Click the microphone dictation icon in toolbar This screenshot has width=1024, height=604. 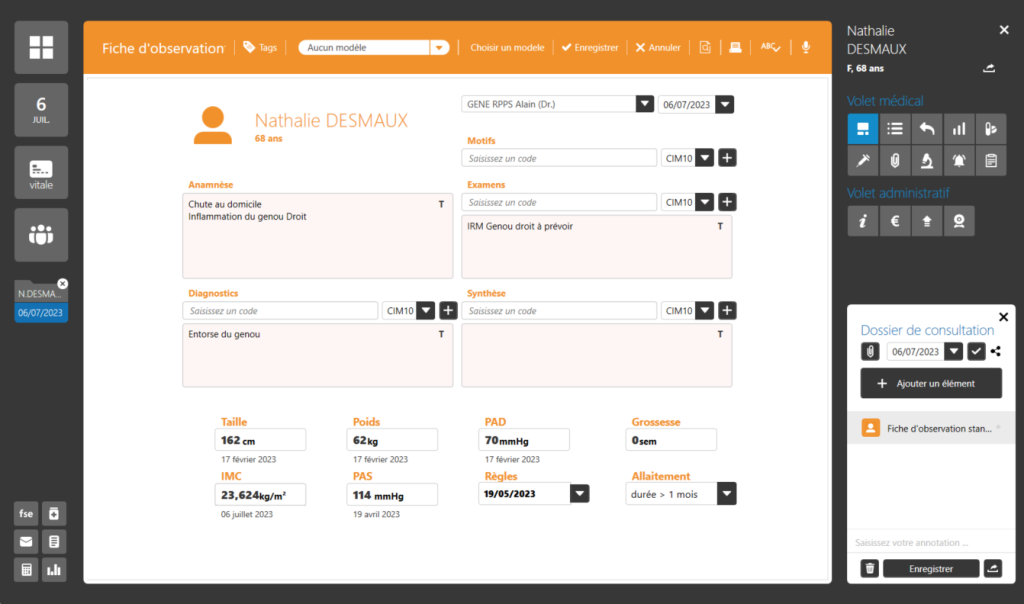click(806, 47)
